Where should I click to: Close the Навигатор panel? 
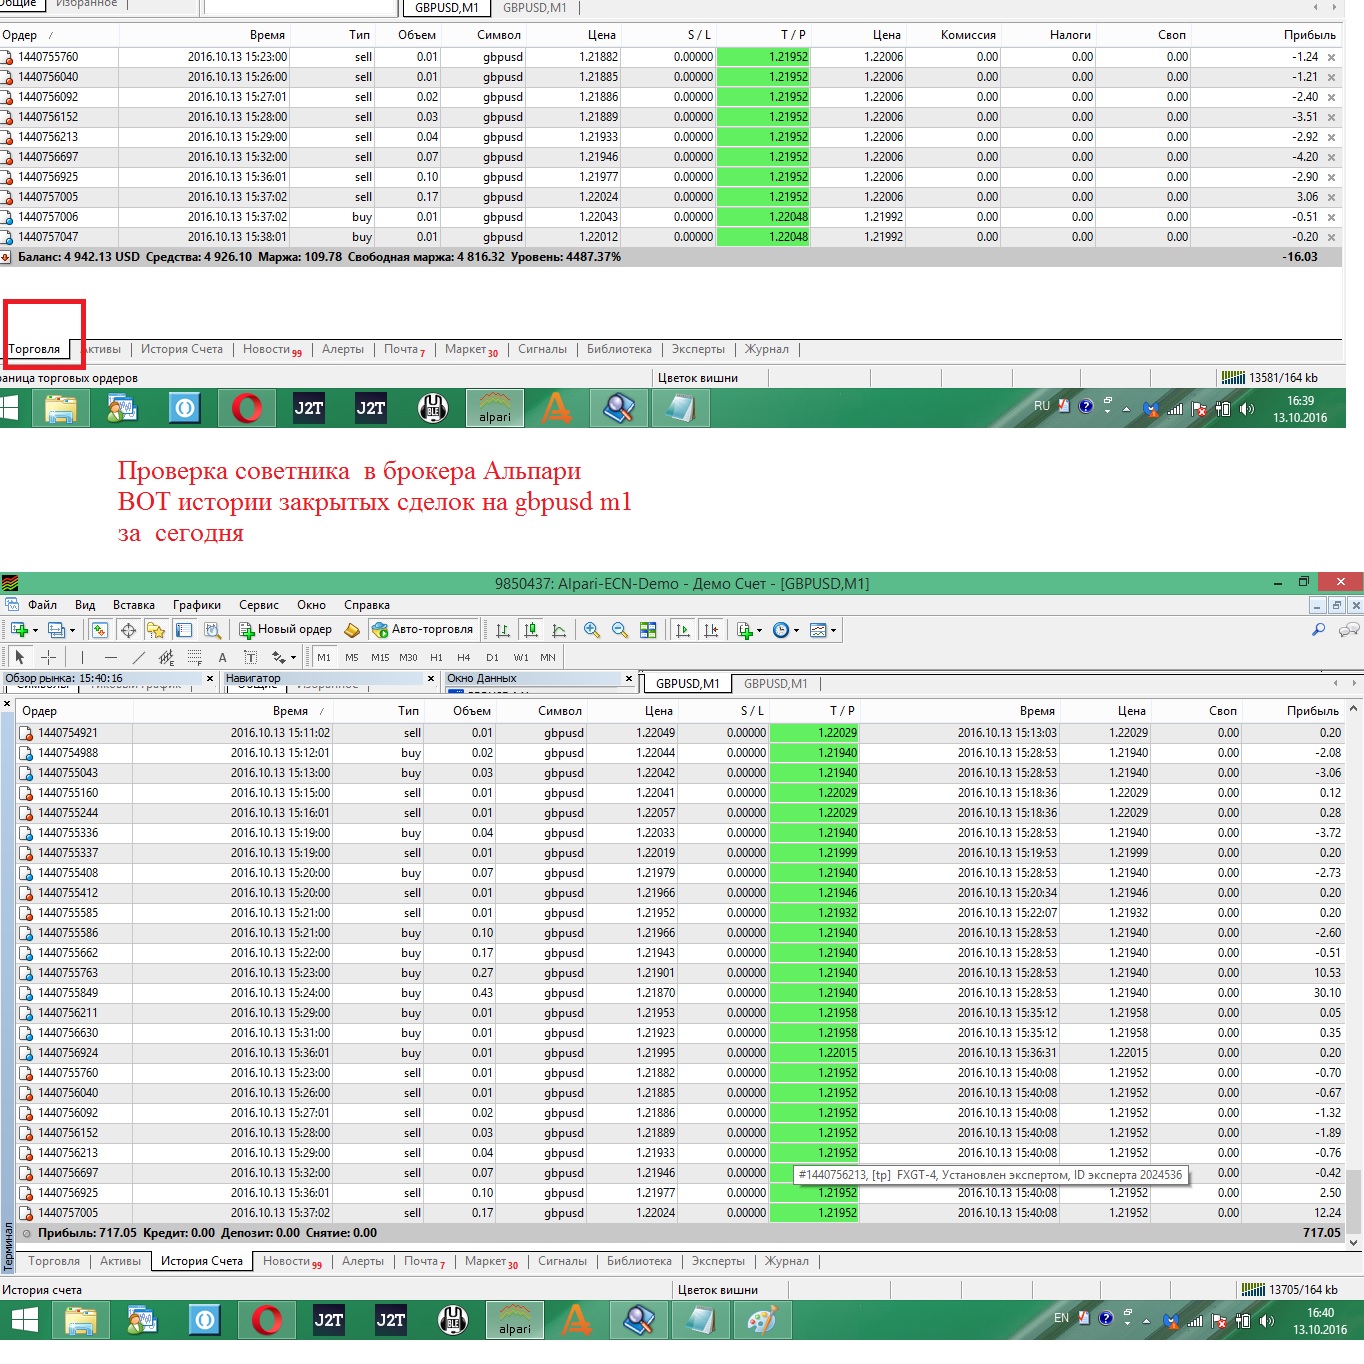(x=431, y=678)
